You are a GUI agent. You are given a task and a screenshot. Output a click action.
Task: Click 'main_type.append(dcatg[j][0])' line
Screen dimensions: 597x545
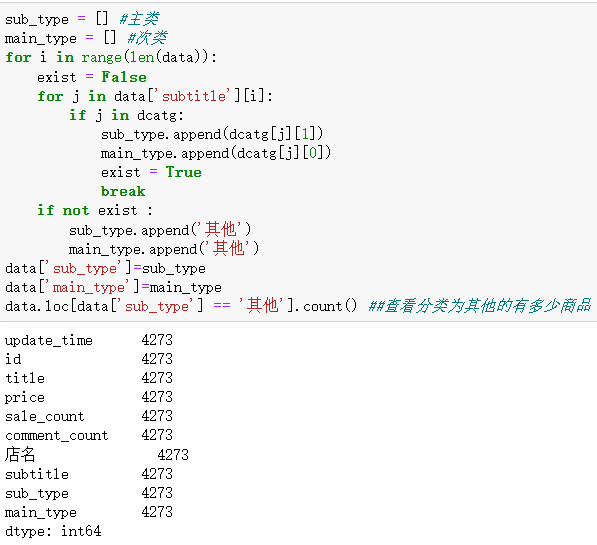216,153
